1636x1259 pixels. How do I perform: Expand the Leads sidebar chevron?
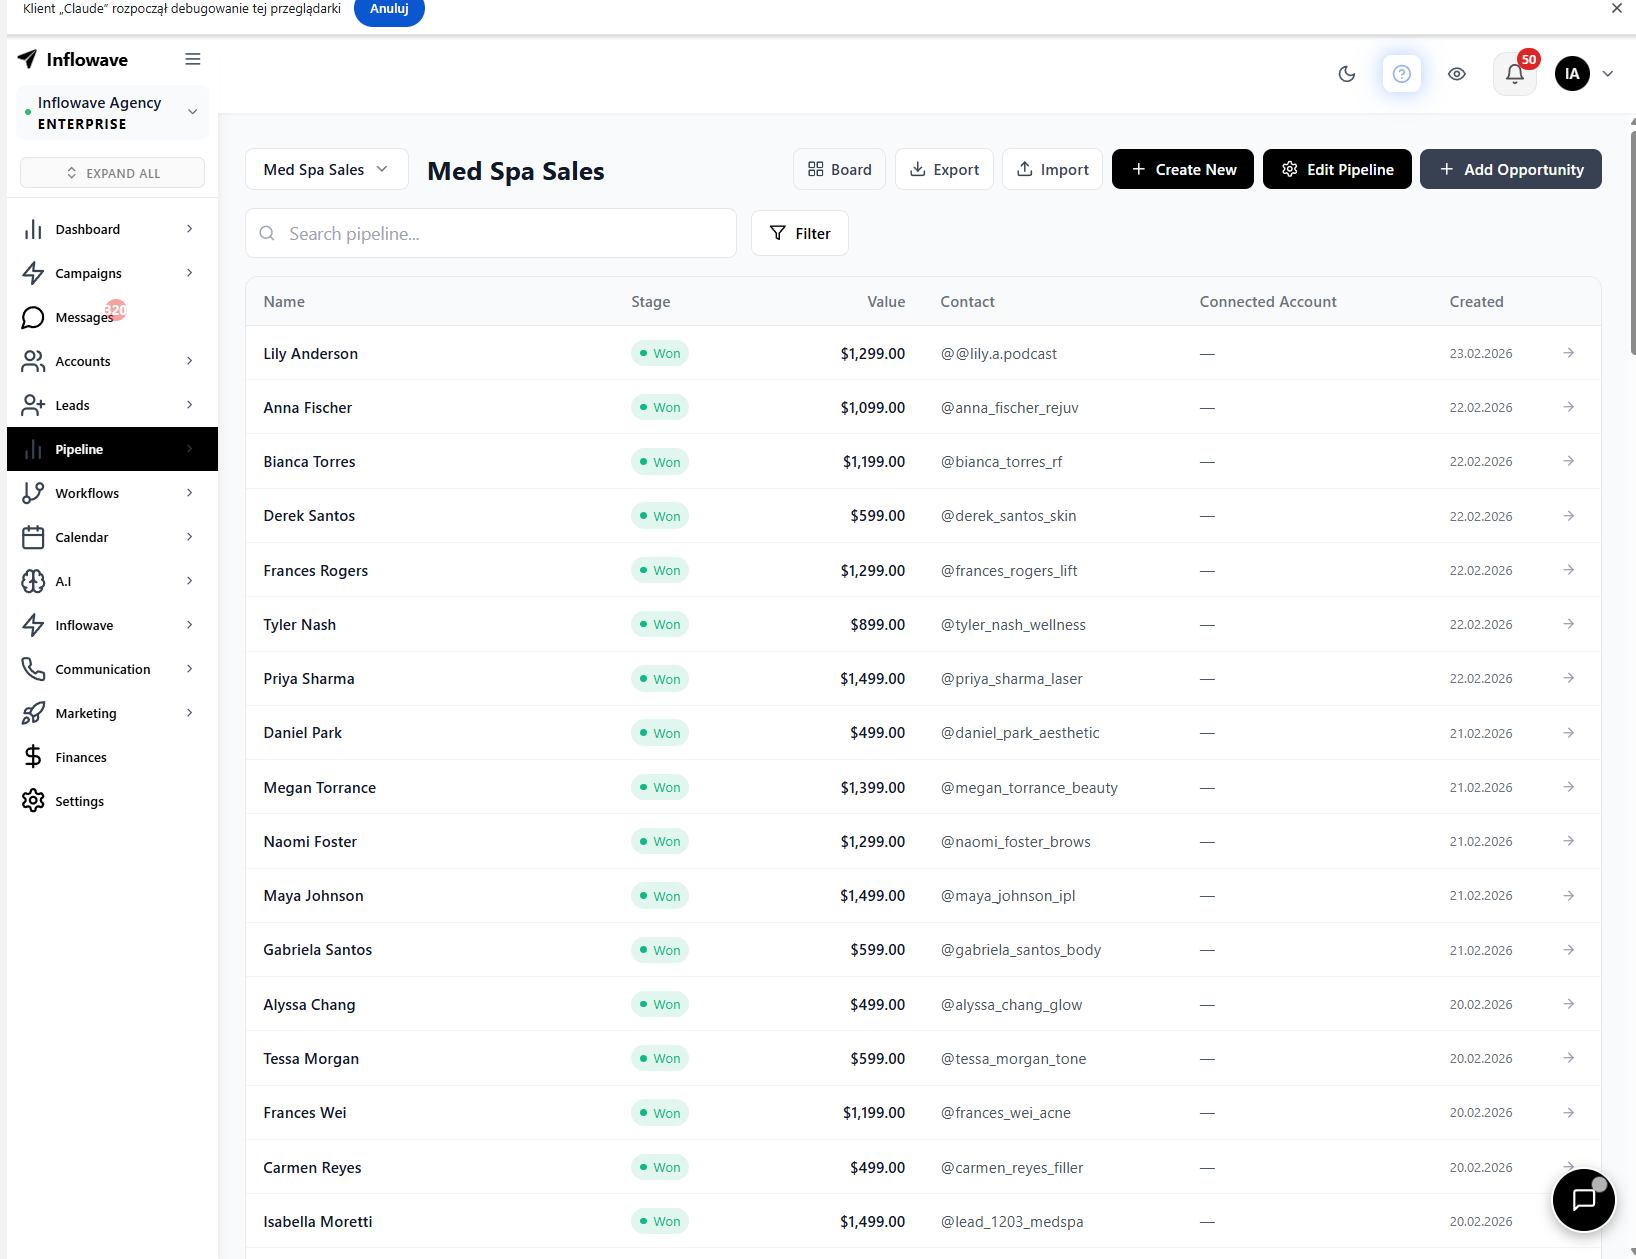[x=190, y=405]
